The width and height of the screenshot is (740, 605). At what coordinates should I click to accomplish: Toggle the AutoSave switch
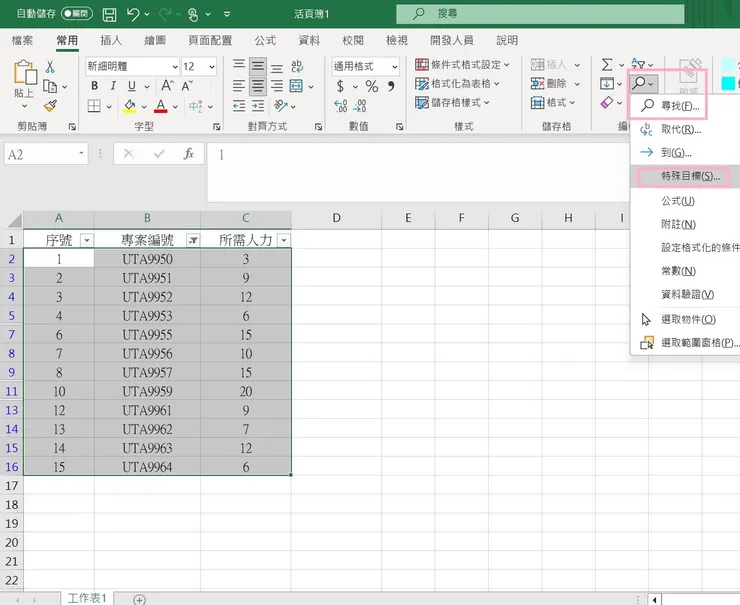(76, 15)
